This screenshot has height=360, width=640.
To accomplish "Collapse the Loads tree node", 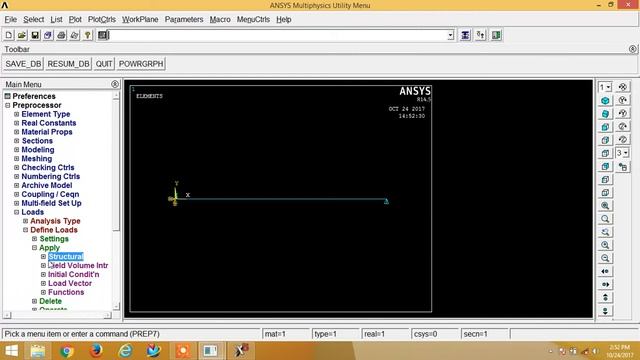I will pos(16,212).
